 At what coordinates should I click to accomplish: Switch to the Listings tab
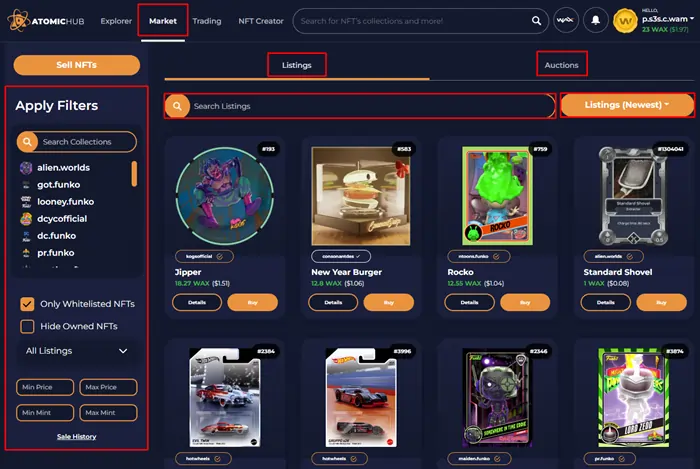click(x=297, y=65)
